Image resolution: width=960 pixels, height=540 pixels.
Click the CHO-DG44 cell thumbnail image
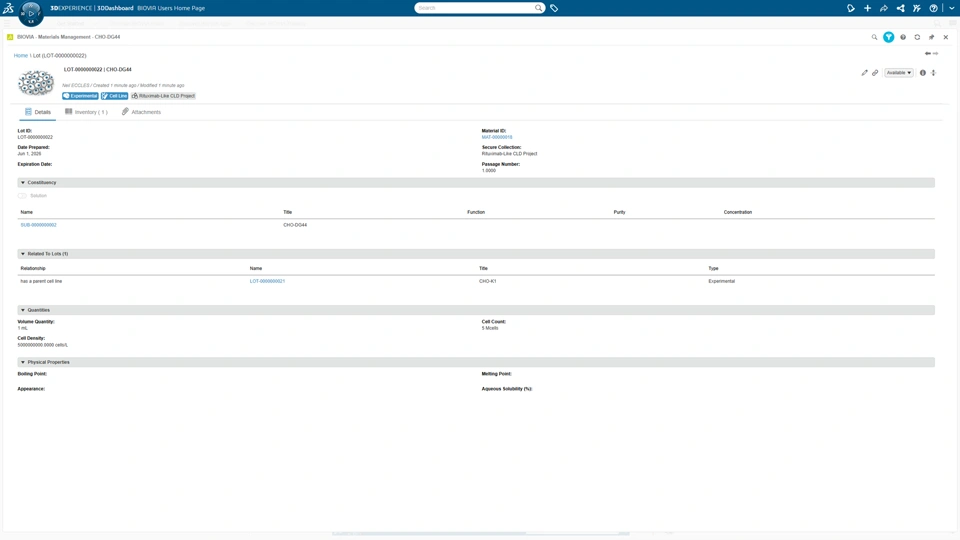(36, 83)
